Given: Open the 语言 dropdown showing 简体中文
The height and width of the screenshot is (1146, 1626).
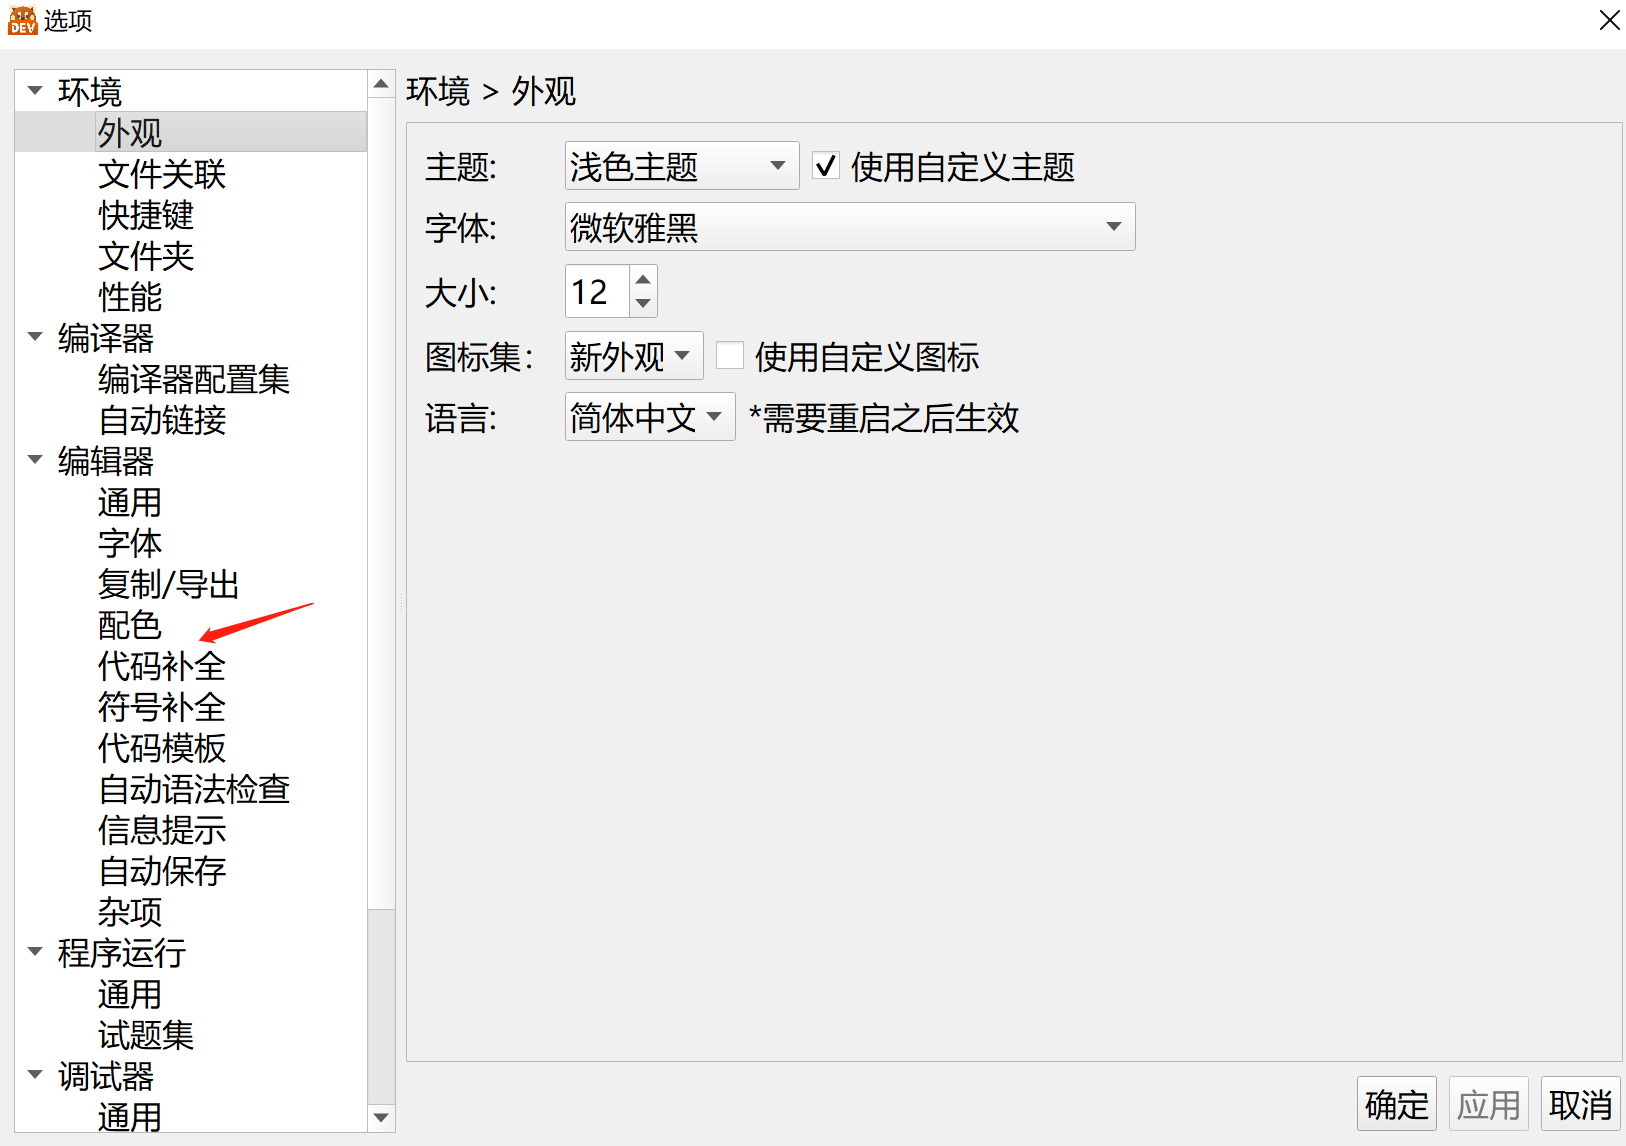Looking at the screenshot, I should (650, 417).
